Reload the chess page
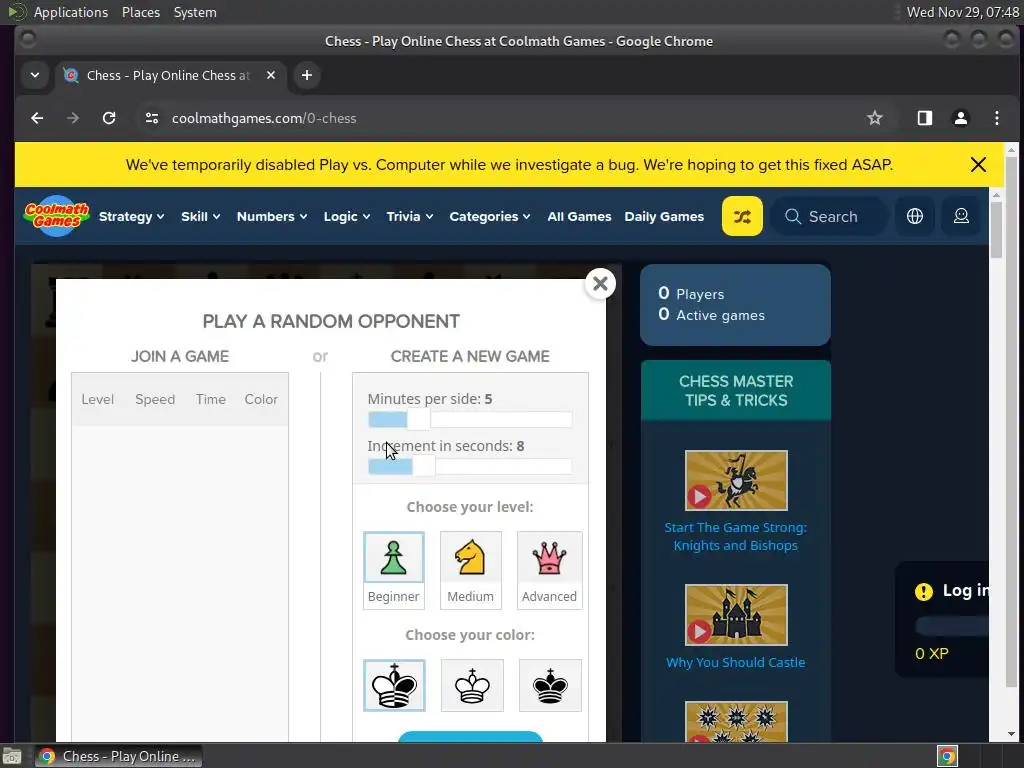Image resolution: width=1024 pixels, height=768 pixels. pyautogui.click(x=109, y=118)
